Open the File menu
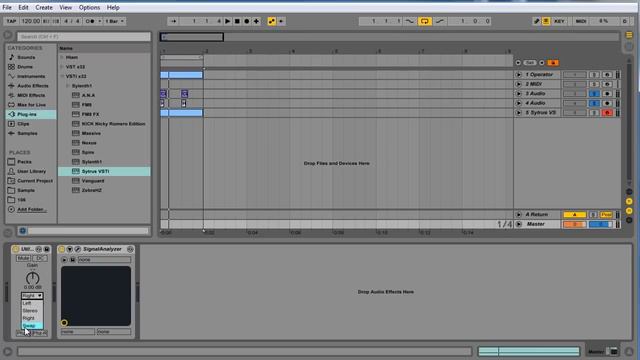The image size is (640, 360). point(7,7)
